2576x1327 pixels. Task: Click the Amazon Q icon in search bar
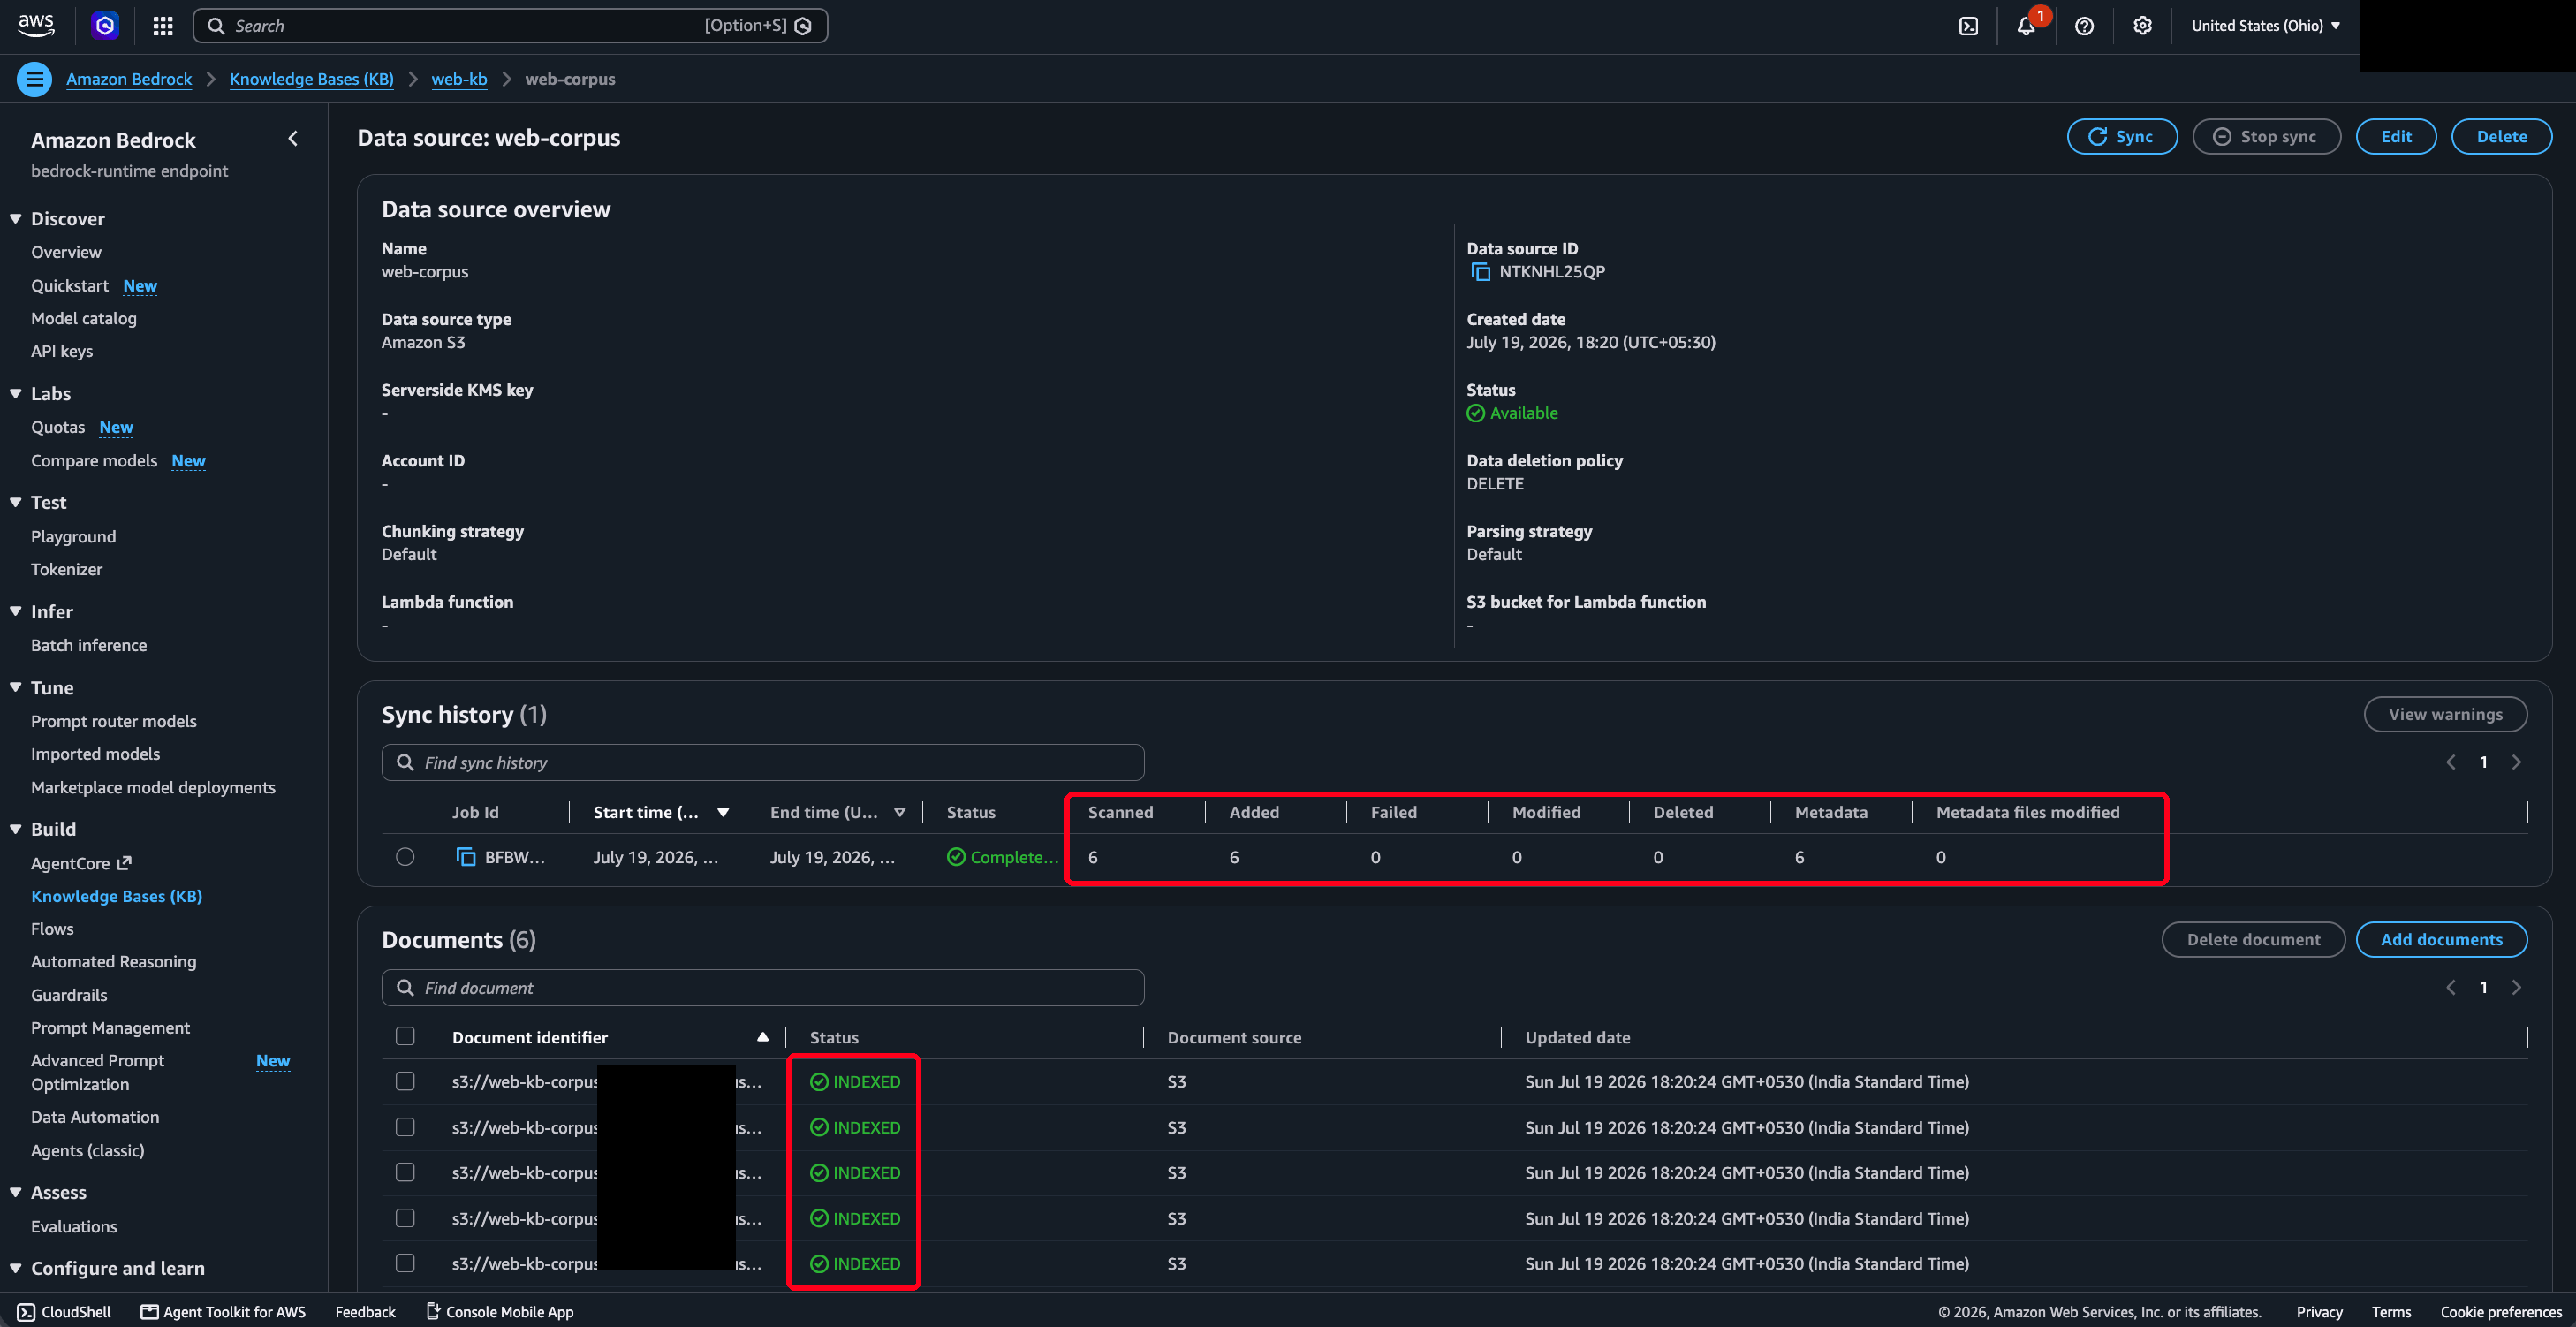click(x=803, y=26)
